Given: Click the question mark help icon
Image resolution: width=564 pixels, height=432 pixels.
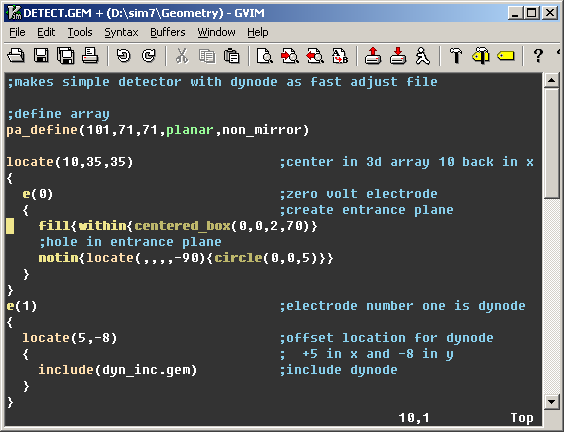Looking at the screenshot, I should (x=538, y=56).
